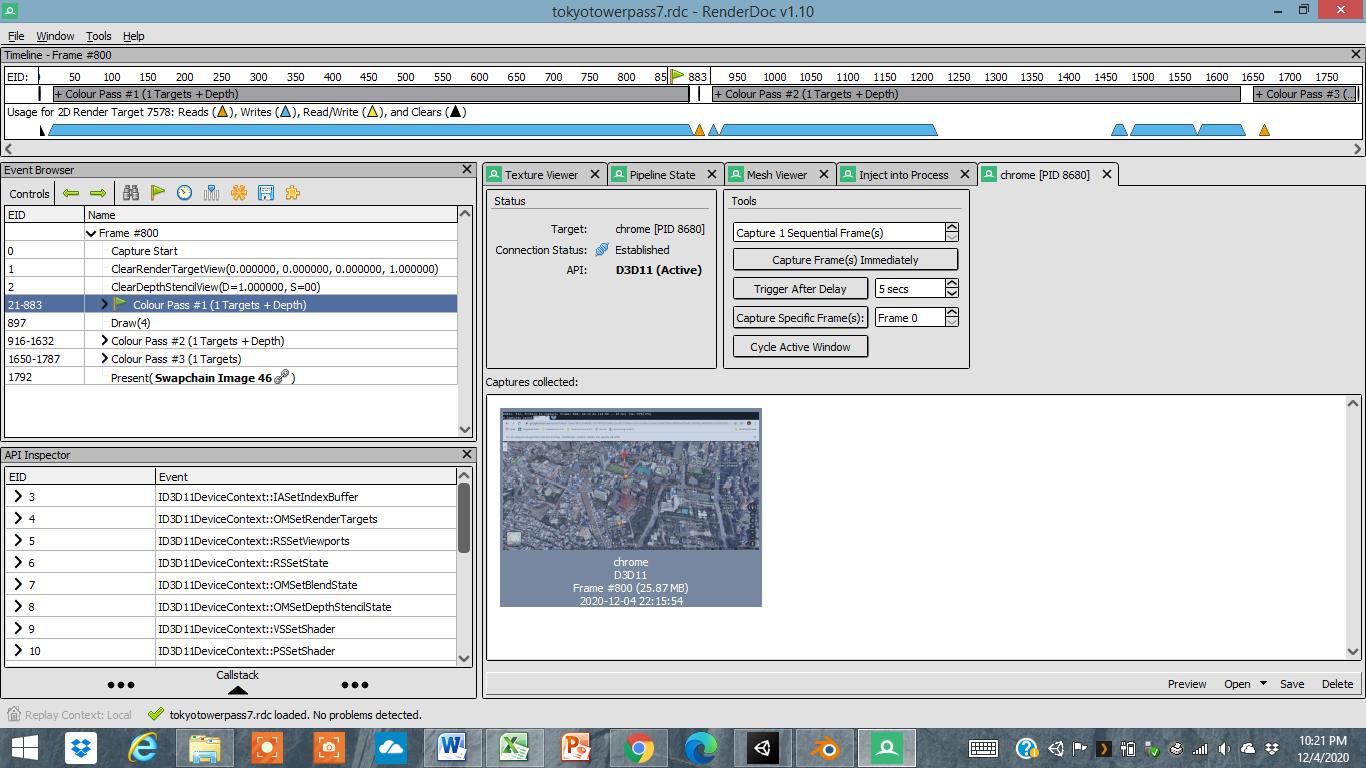Click Cycle Active Window button
1366x768 pixels.
800,347
